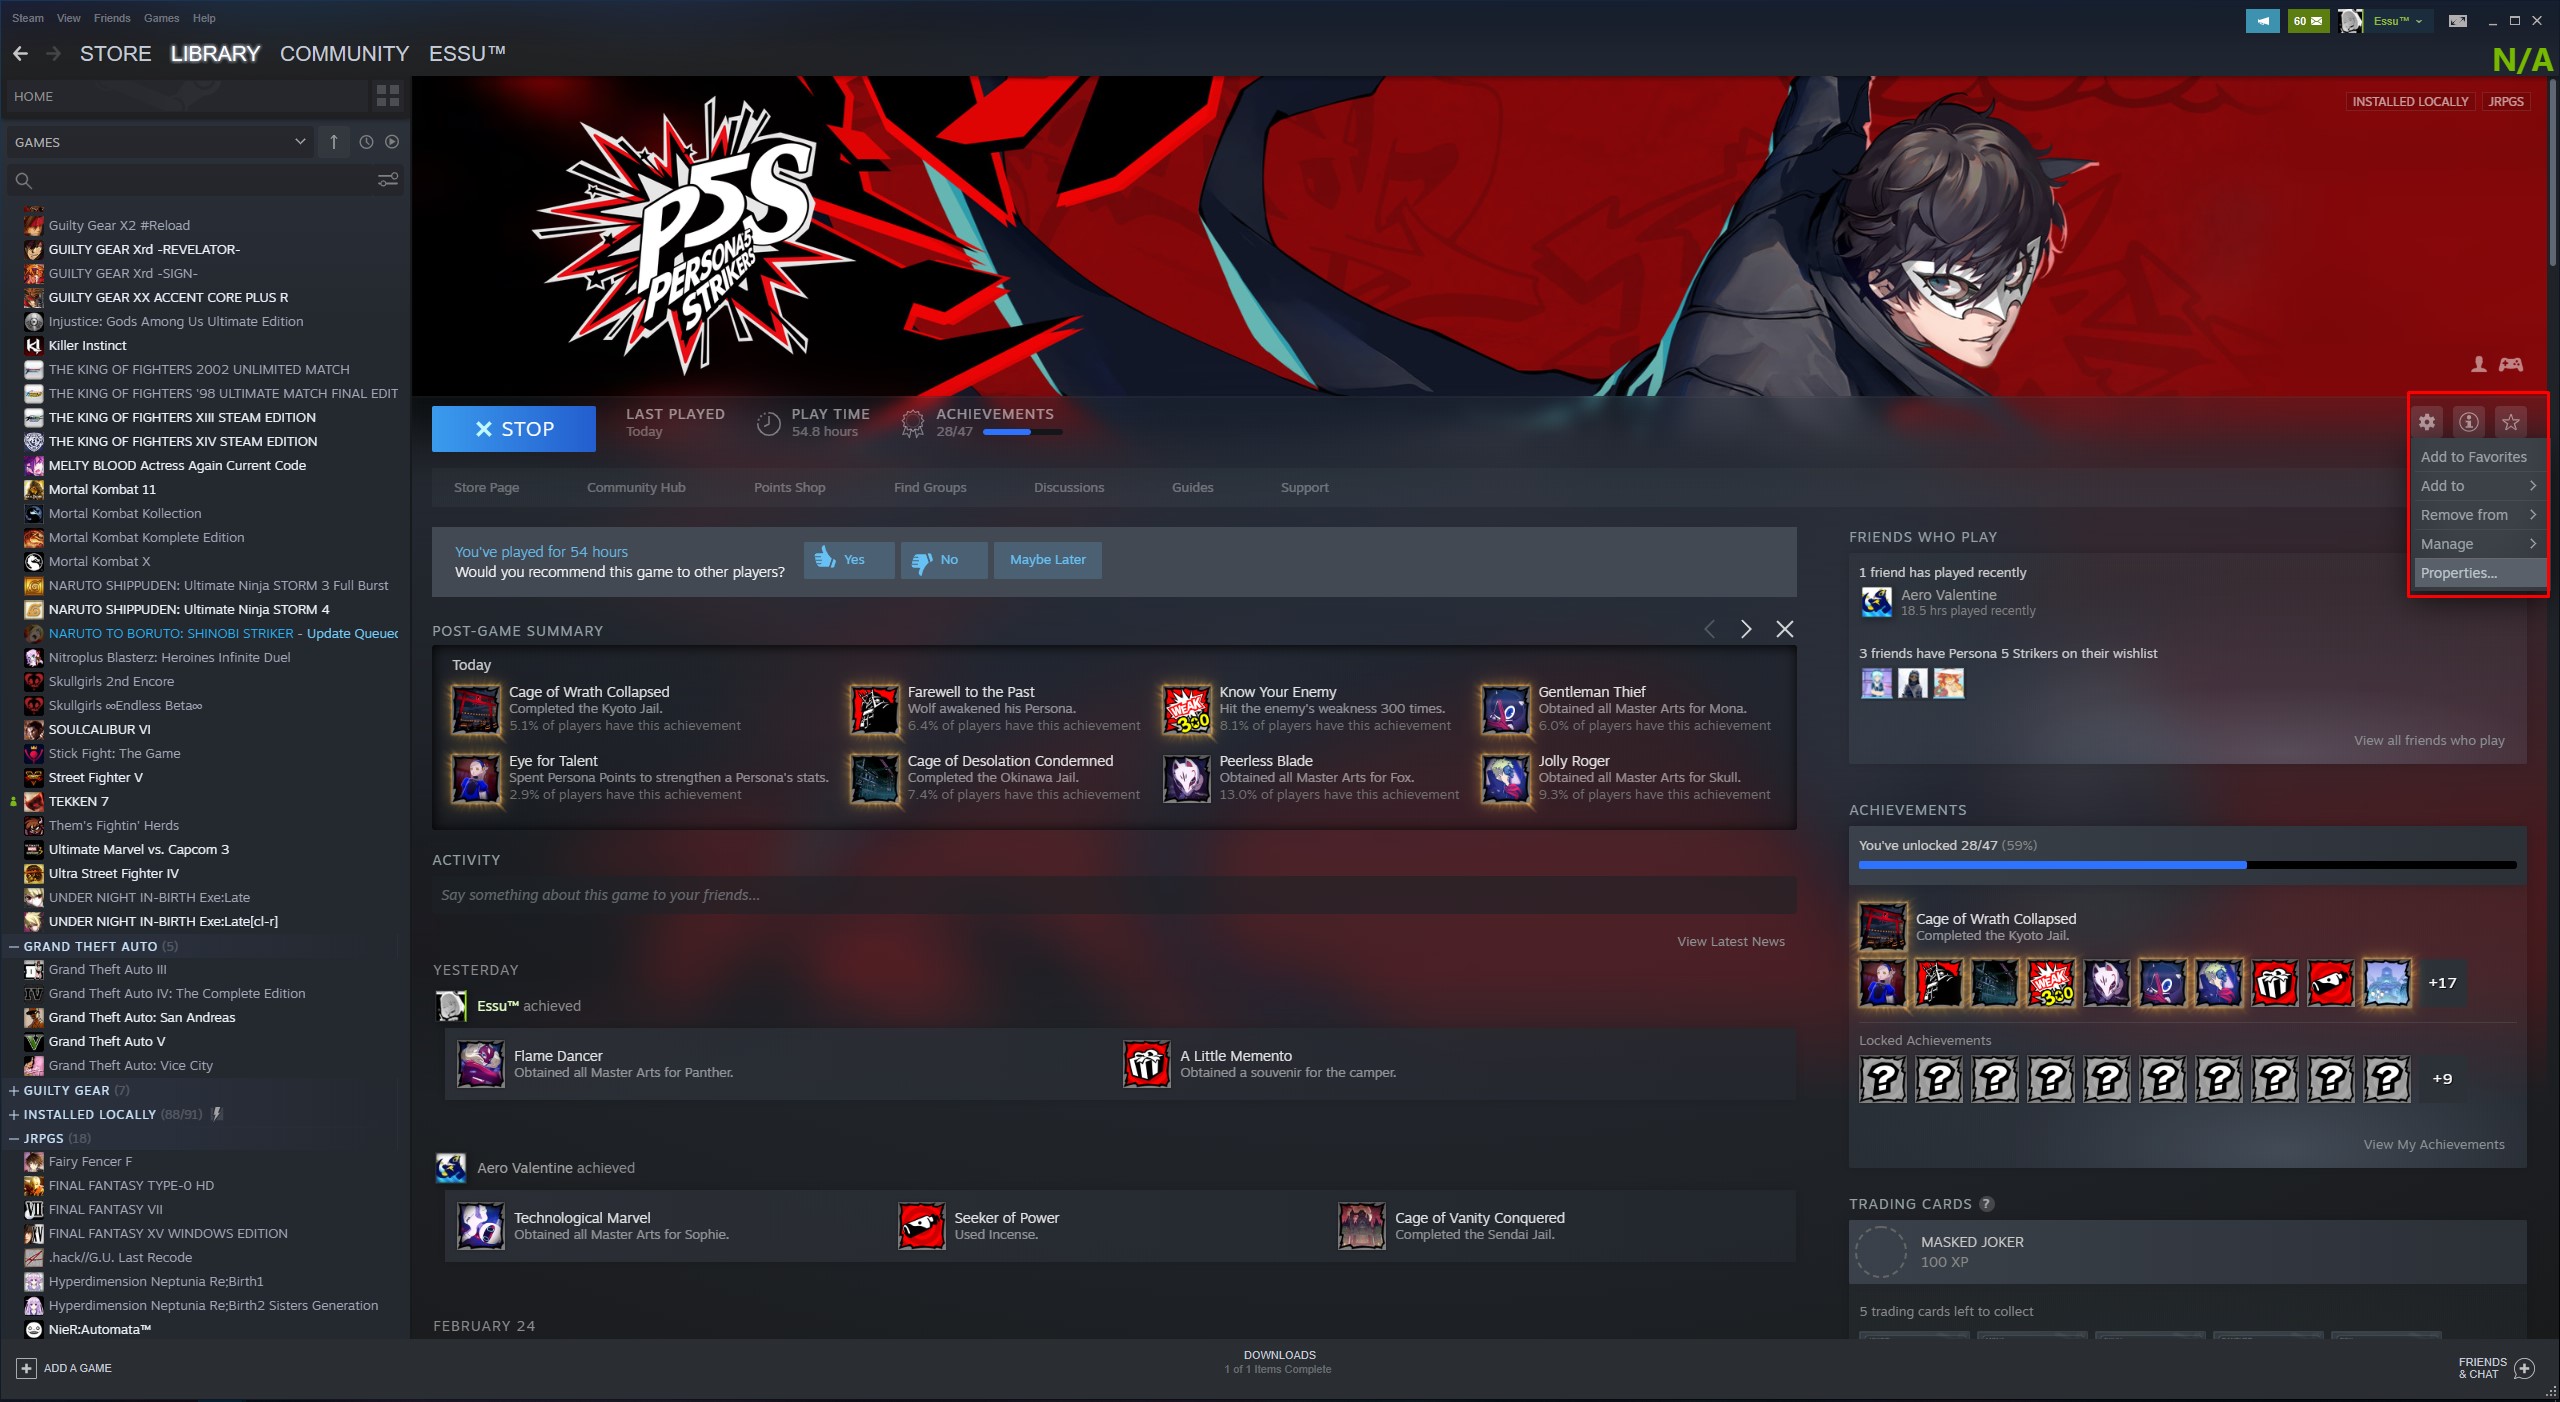Click the favorites star icon

(2510, 422)
